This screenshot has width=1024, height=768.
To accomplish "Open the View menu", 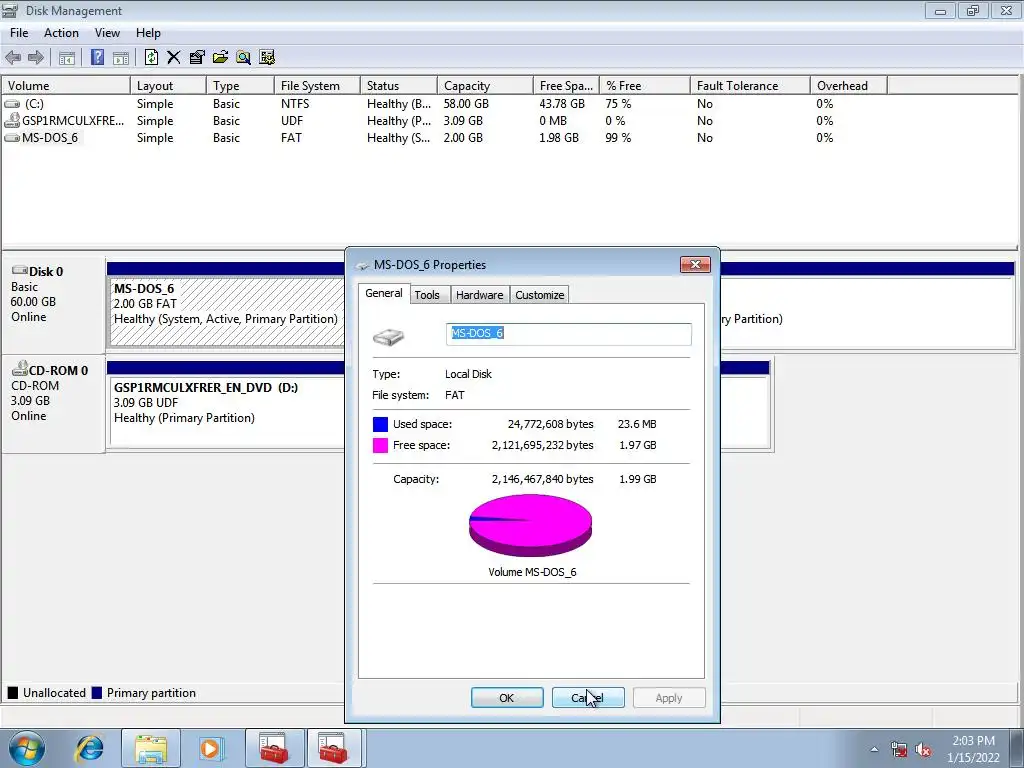I will [x=107, y=33].
